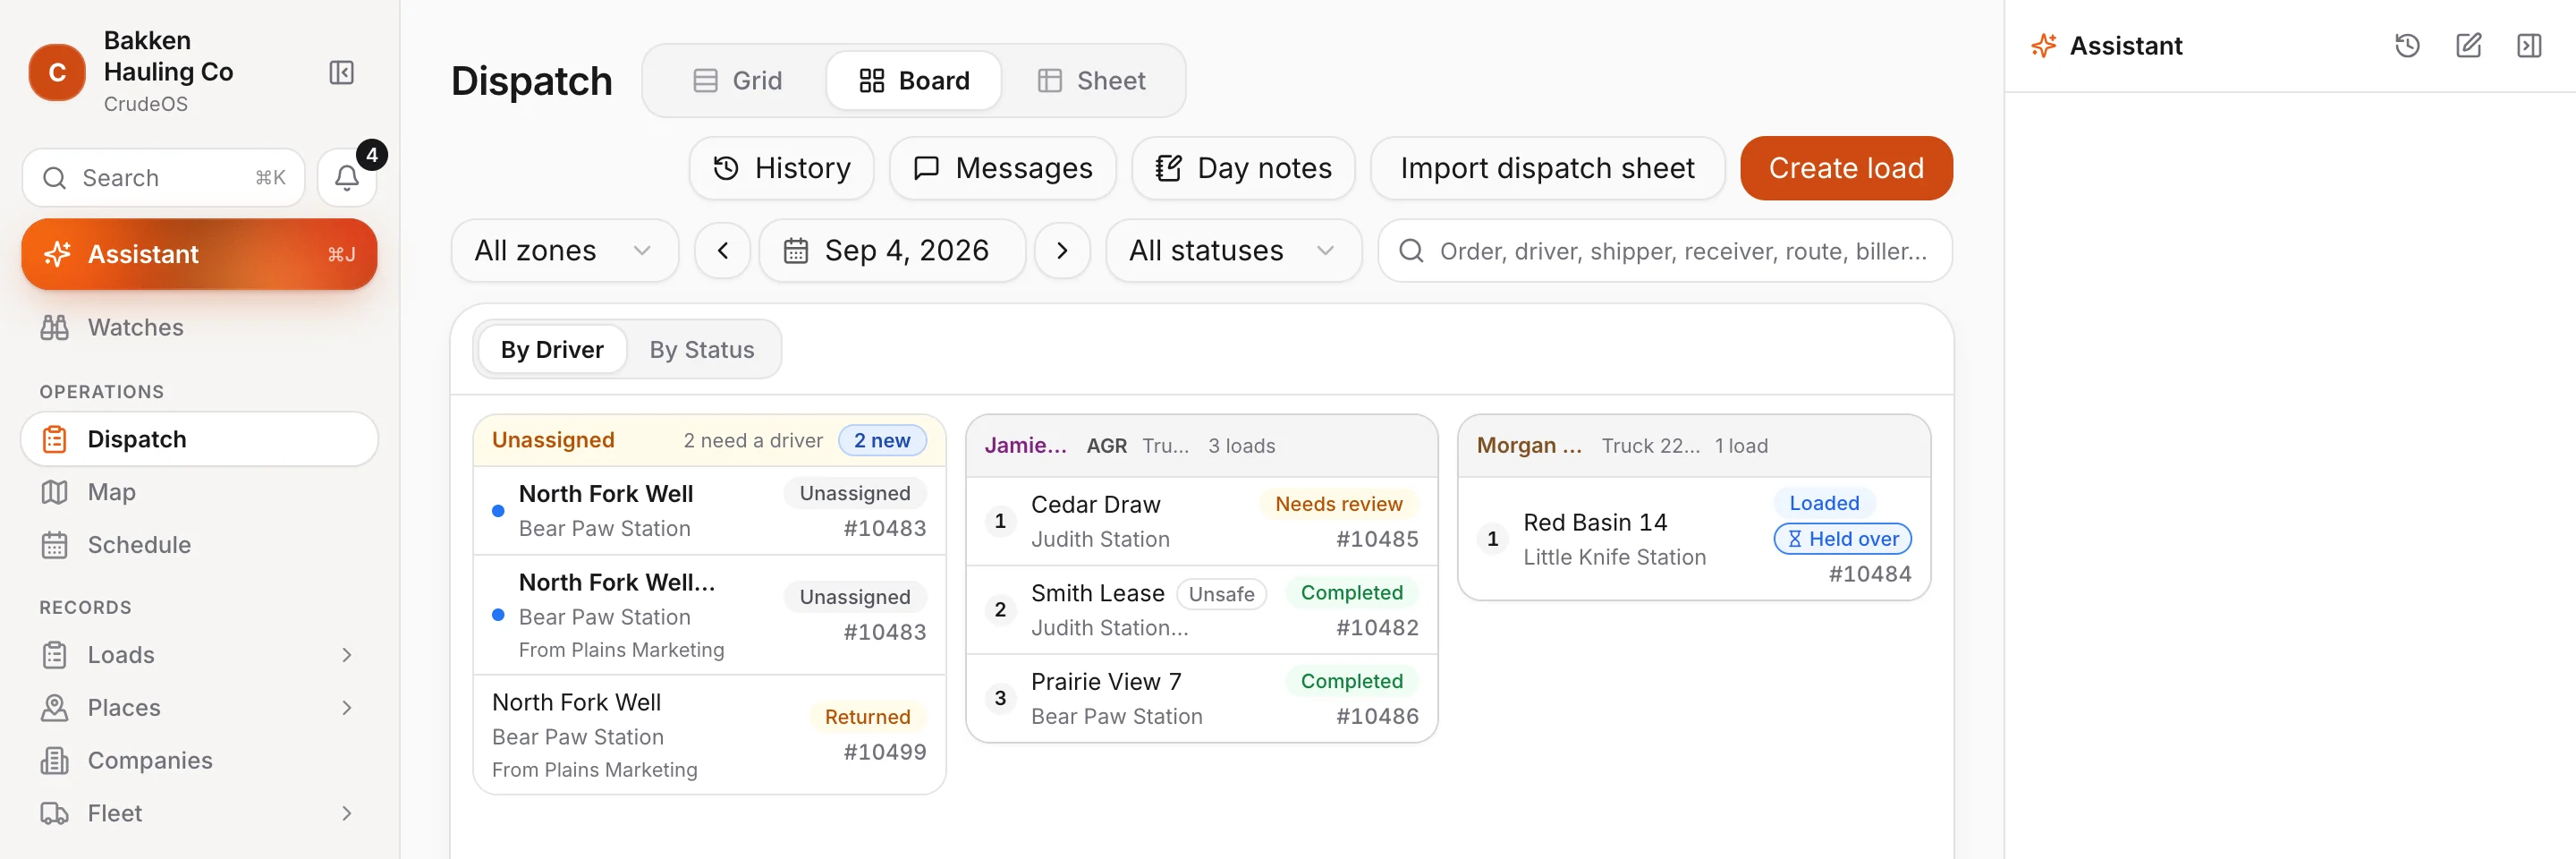Click the Create load button
The height and width of the screenshot is (859, 2576).
tap(1846, 168)
